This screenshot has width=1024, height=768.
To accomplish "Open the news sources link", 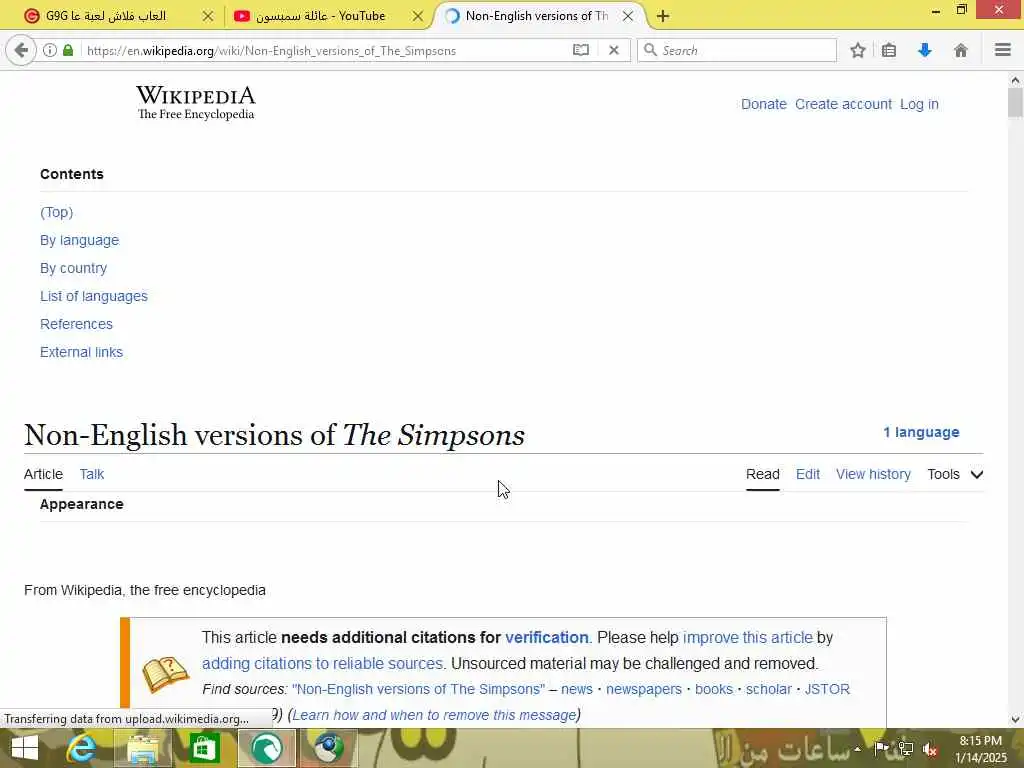I will tap(577, 689).
